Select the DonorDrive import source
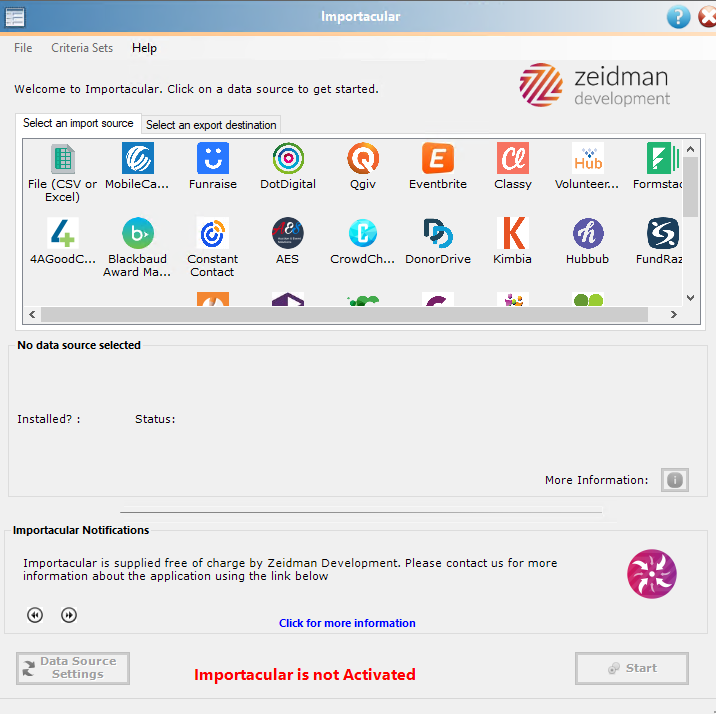The width and height of the screenshot is (716, 714). coord(437,241)
